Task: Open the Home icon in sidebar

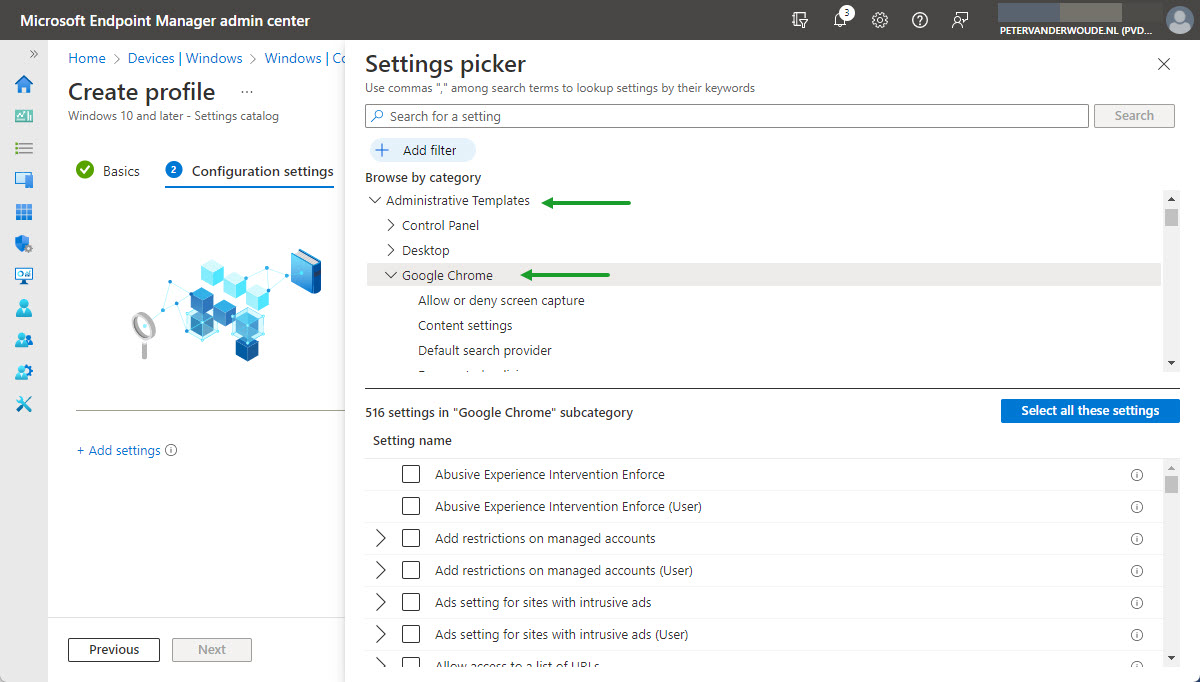Action: pos(24,84)
